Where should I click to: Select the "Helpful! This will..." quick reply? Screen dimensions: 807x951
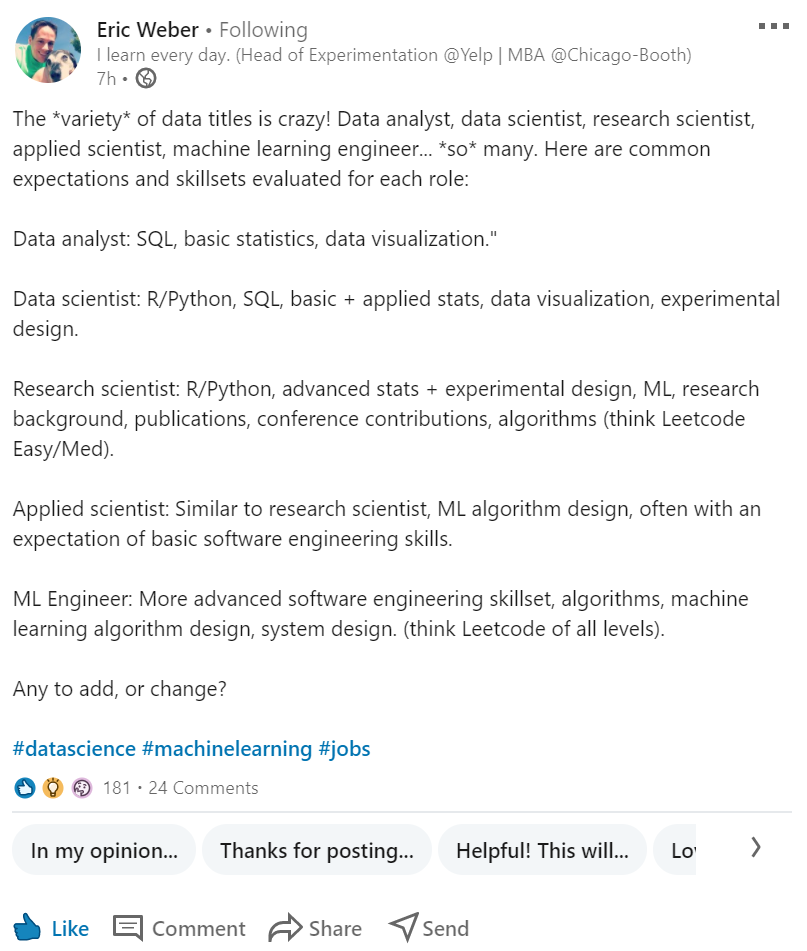click(x=542, y=851)
